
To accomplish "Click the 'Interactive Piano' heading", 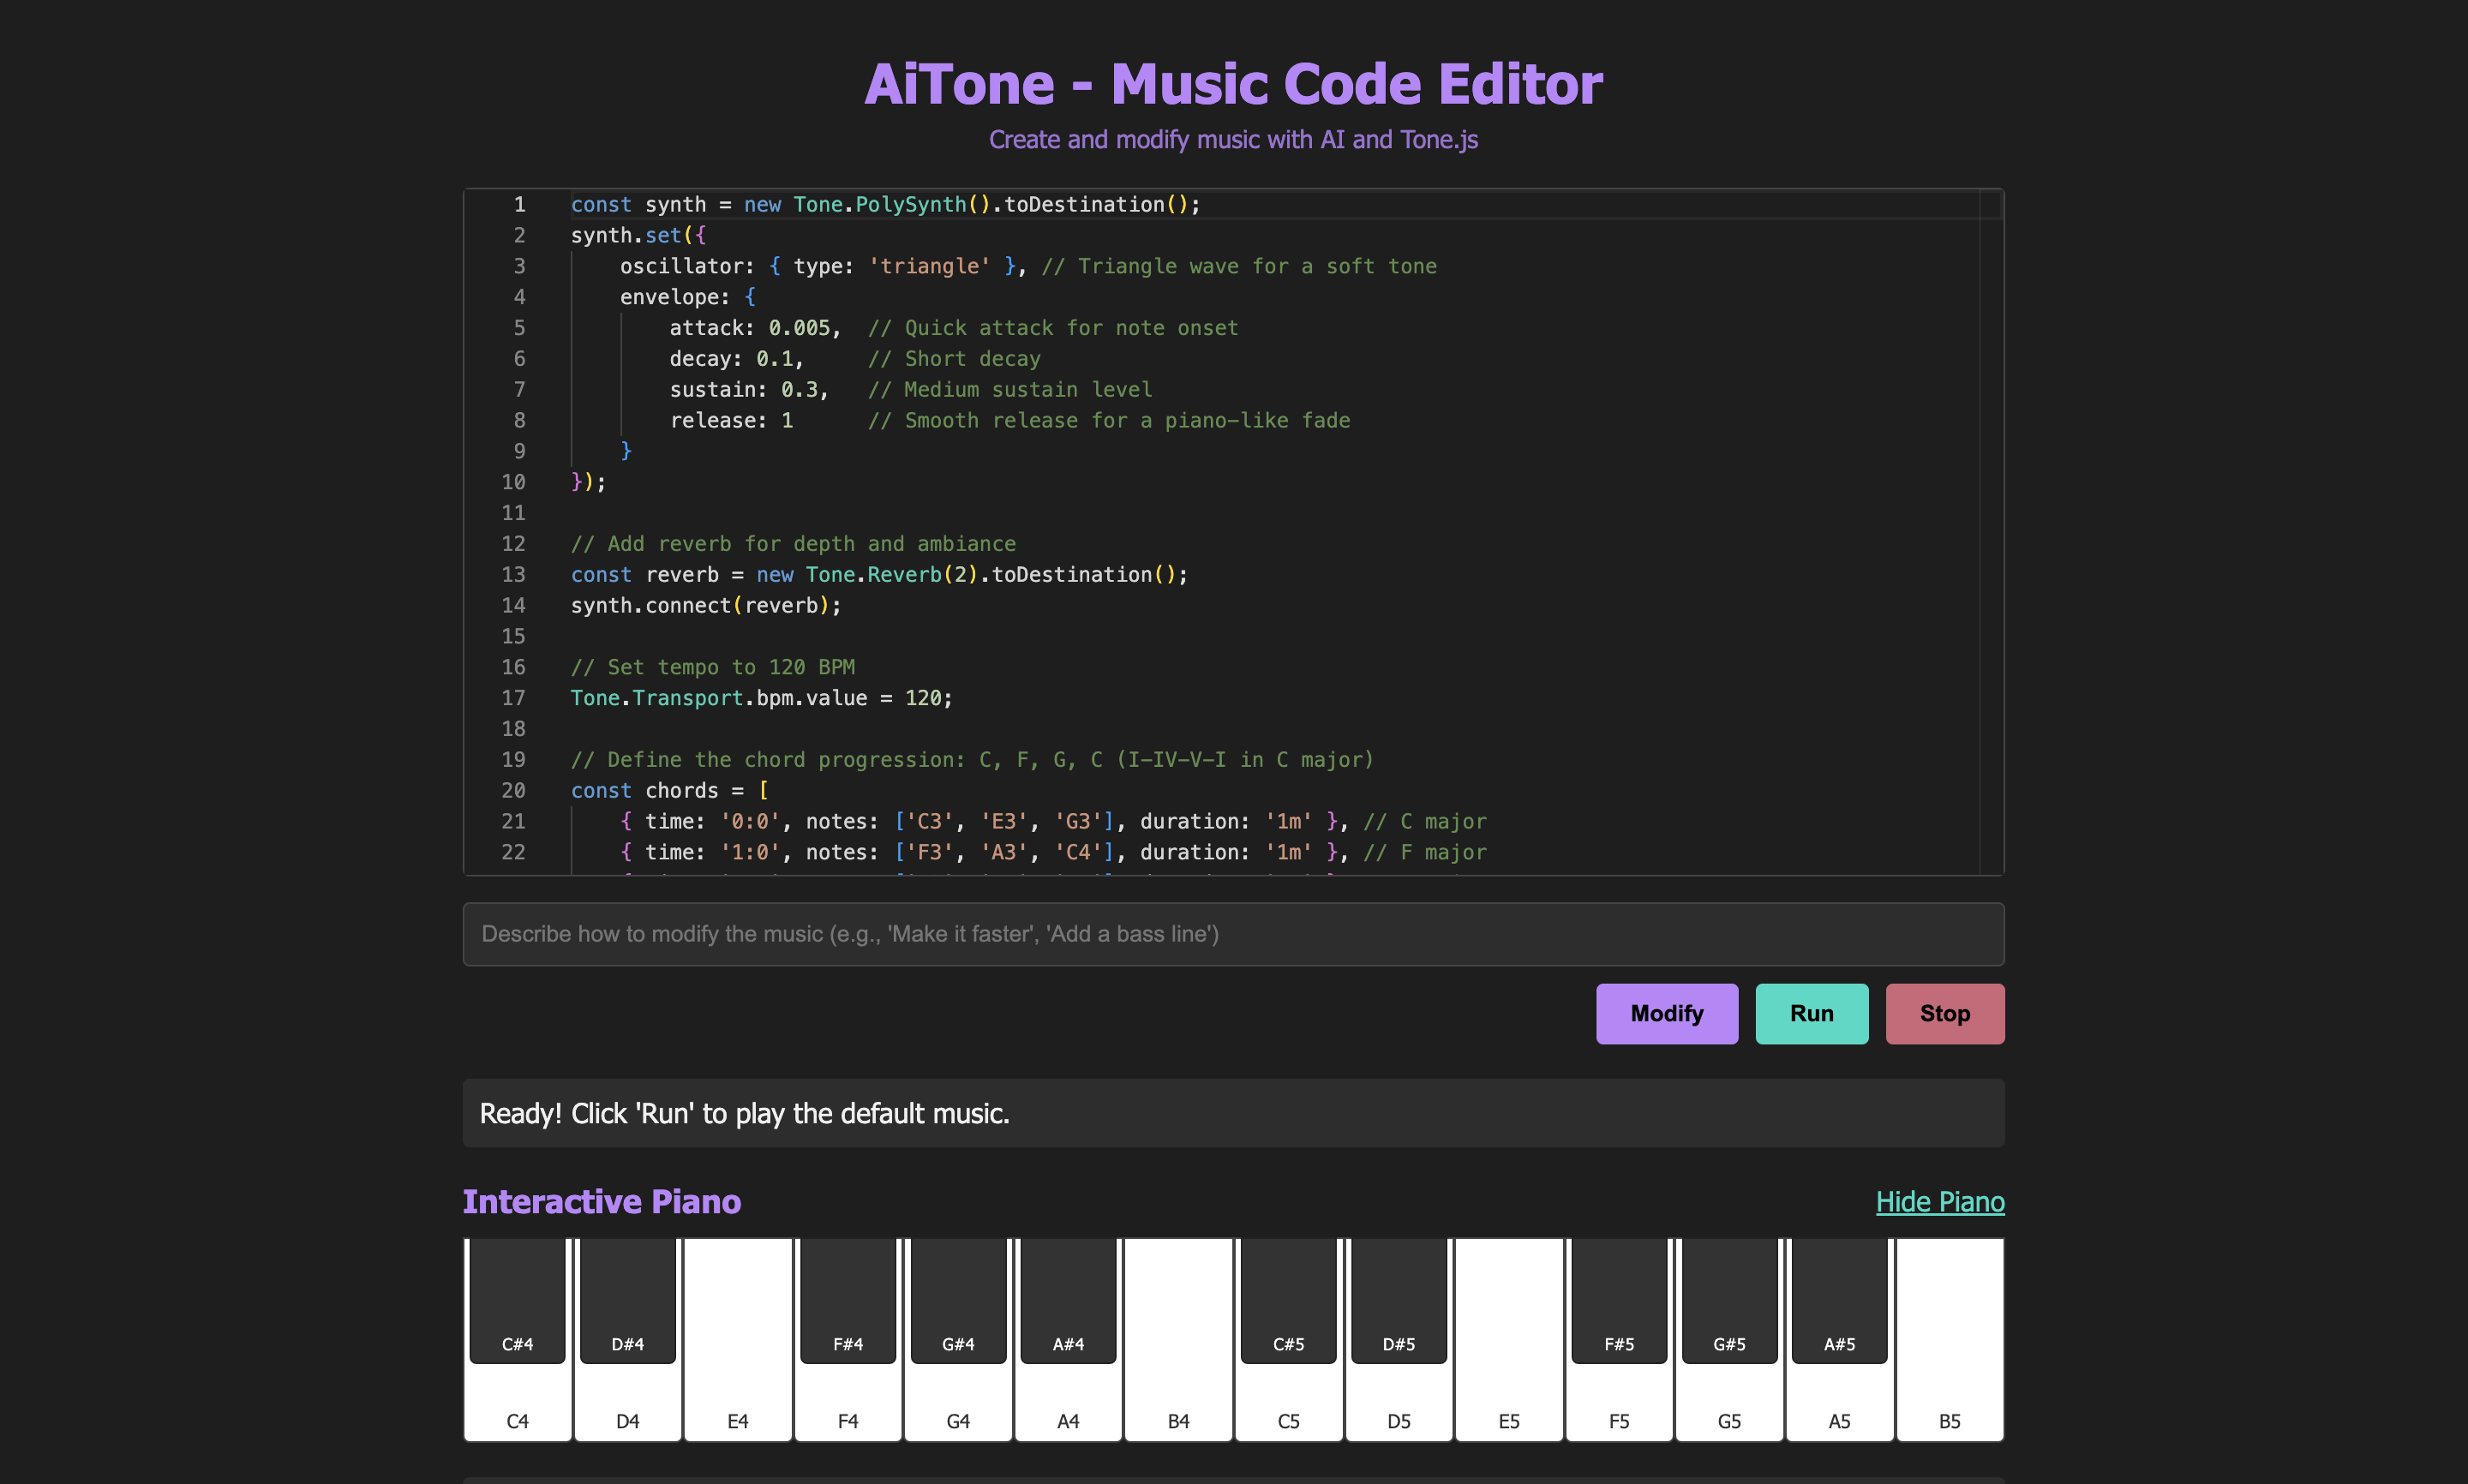I will point(601,1201).
